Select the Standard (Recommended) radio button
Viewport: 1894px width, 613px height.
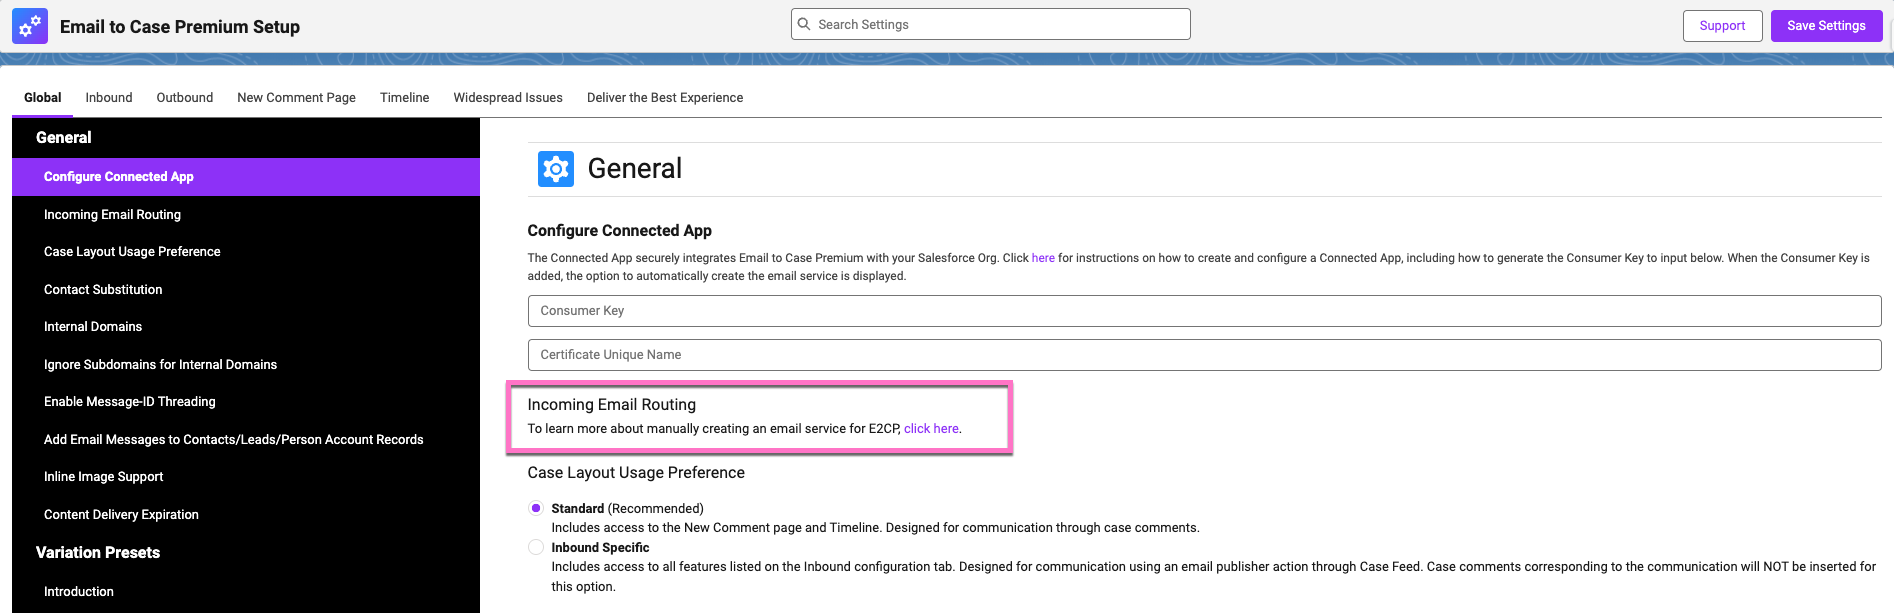click(536, 508)
